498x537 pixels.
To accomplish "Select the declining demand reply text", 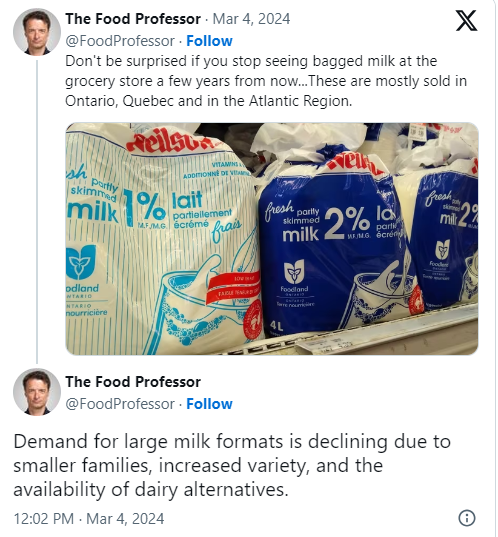I will point(232,465).
